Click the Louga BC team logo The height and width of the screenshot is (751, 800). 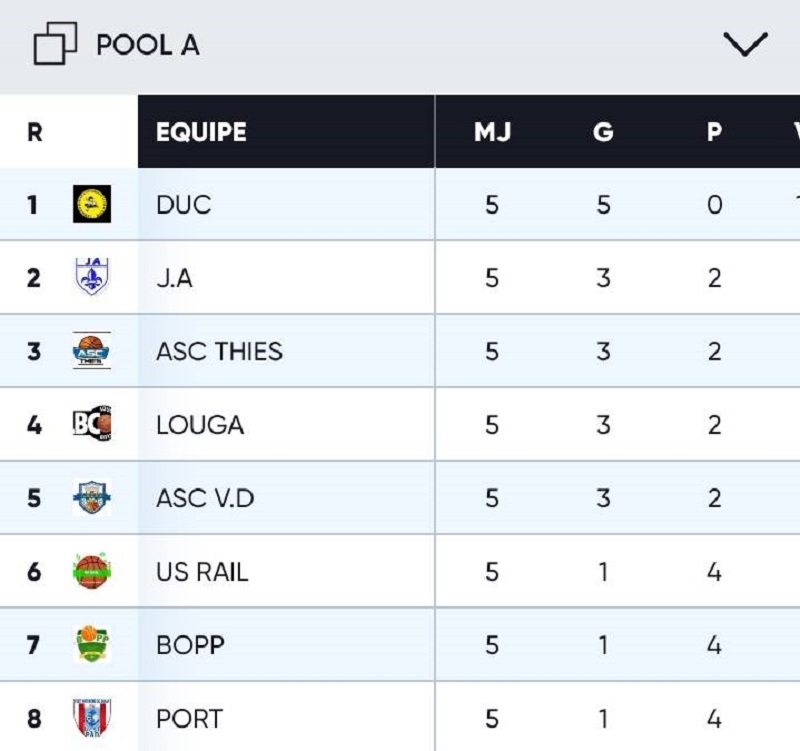(92, 425)
